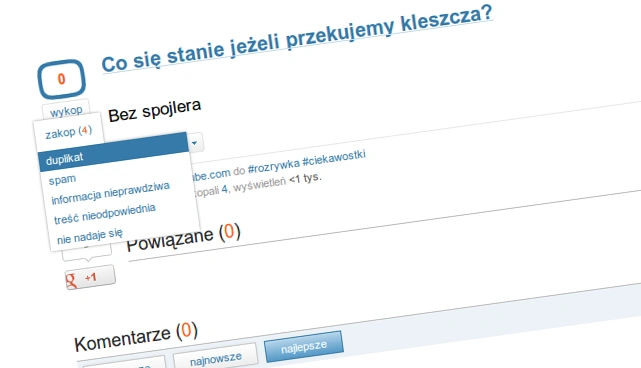Viewport: 641px width, 368px height.
Task: Choose the nie nadaje się option
Action: [90, 237]
